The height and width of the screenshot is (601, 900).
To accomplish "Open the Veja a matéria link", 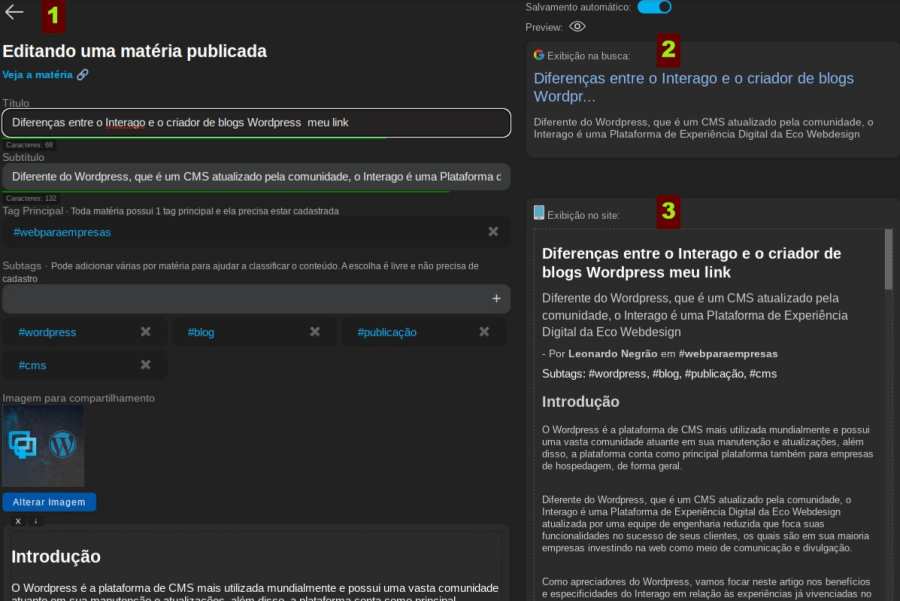I will pos(37,75).
